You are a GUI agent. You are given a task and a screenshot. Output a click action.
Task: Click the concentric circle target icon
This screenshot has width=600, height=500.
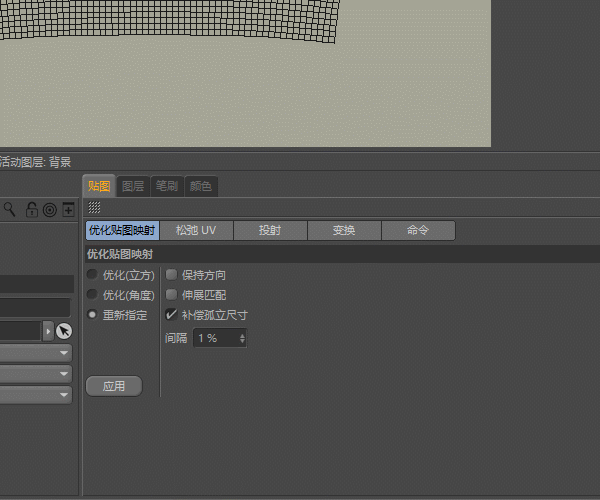pyautogui.click(x=49, y=209)
